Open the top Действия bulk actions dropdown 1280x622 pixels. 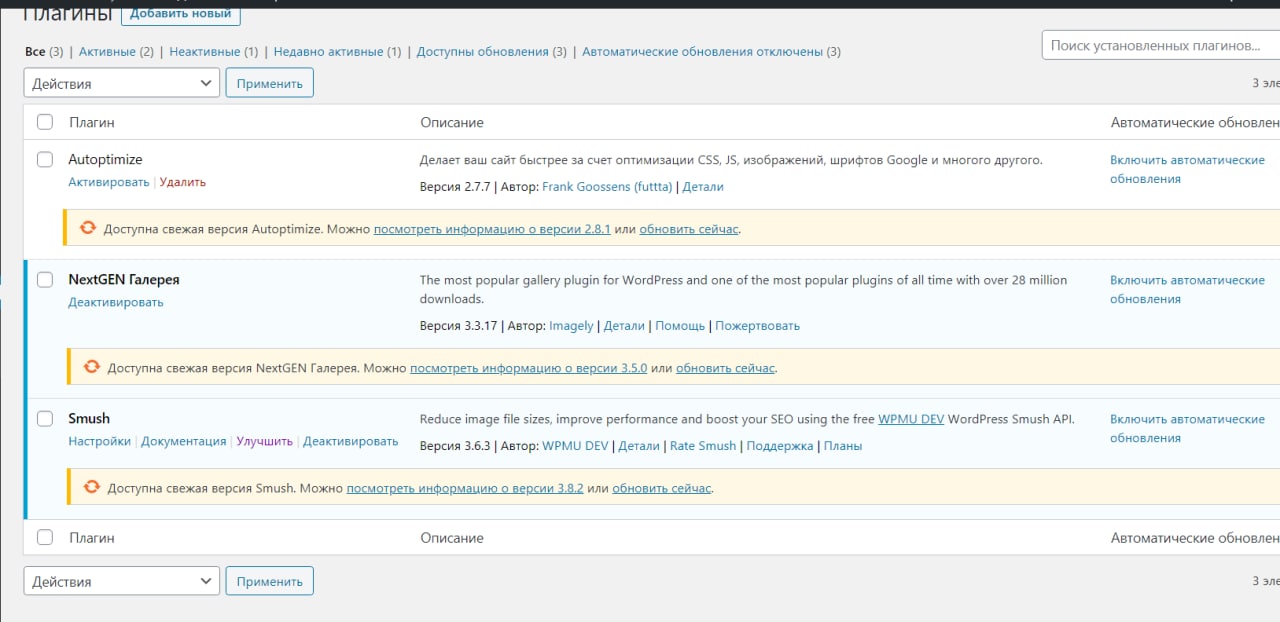tap(121, 83)
